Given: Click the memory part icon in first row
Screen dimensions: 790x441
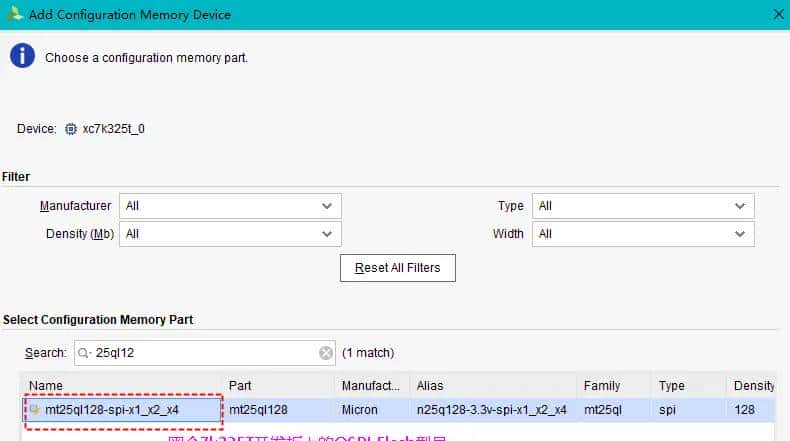Looking at the screenshot, I should [35, 409].
